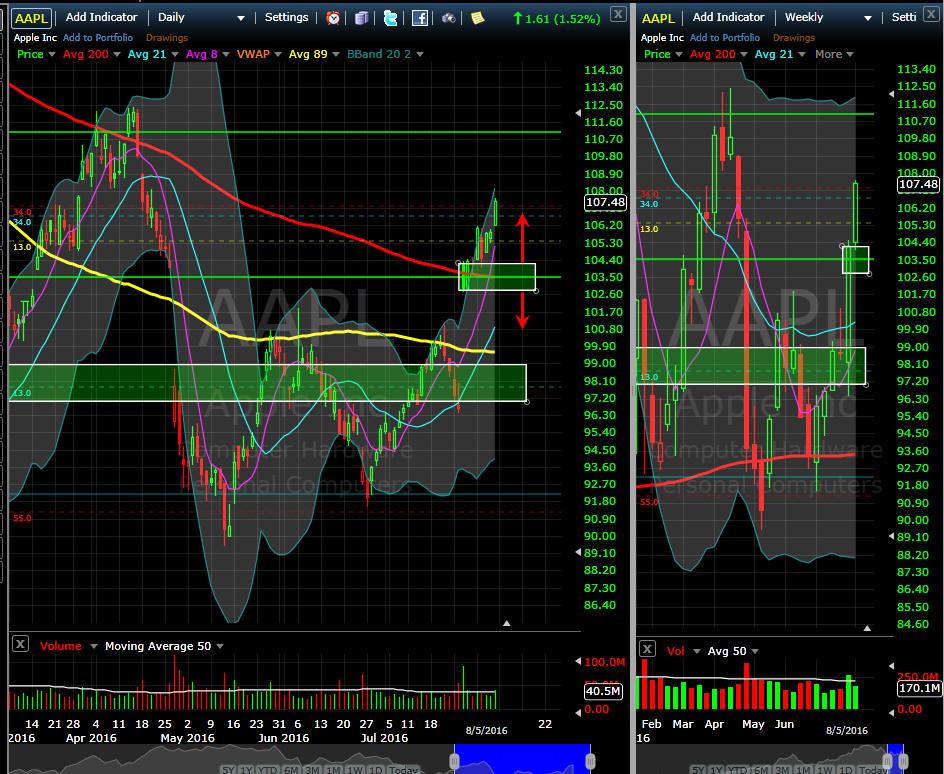Click Add to Portfolio link on daily chart

pyautogui.click(x=98, y=38)
